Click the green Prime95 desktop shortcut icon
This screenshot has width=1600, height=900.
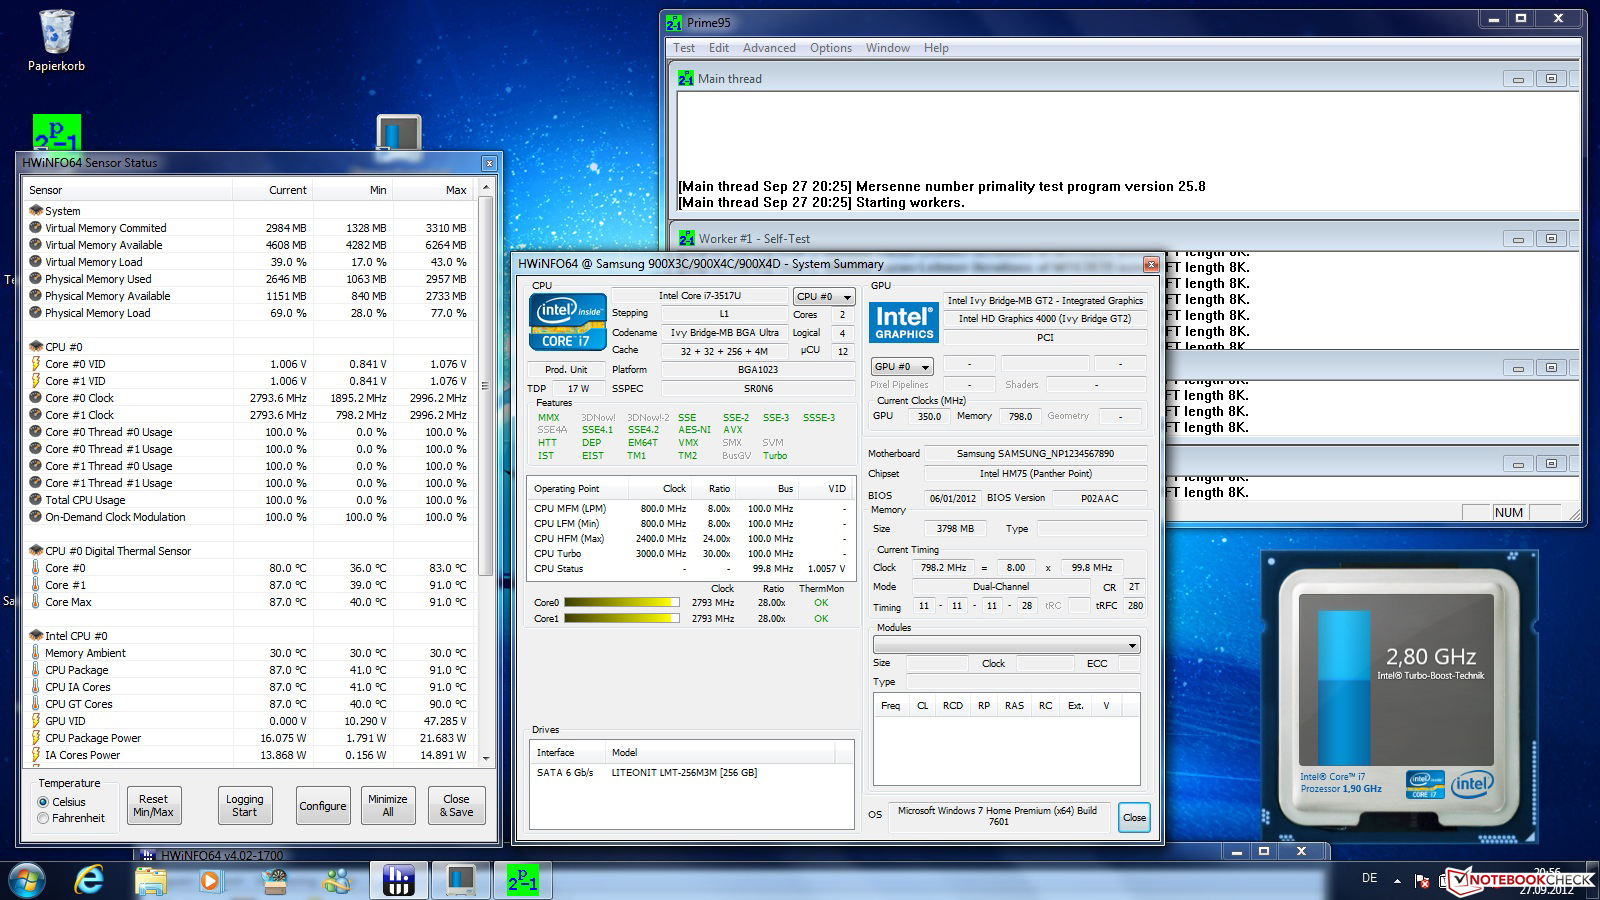click(56, 133)
